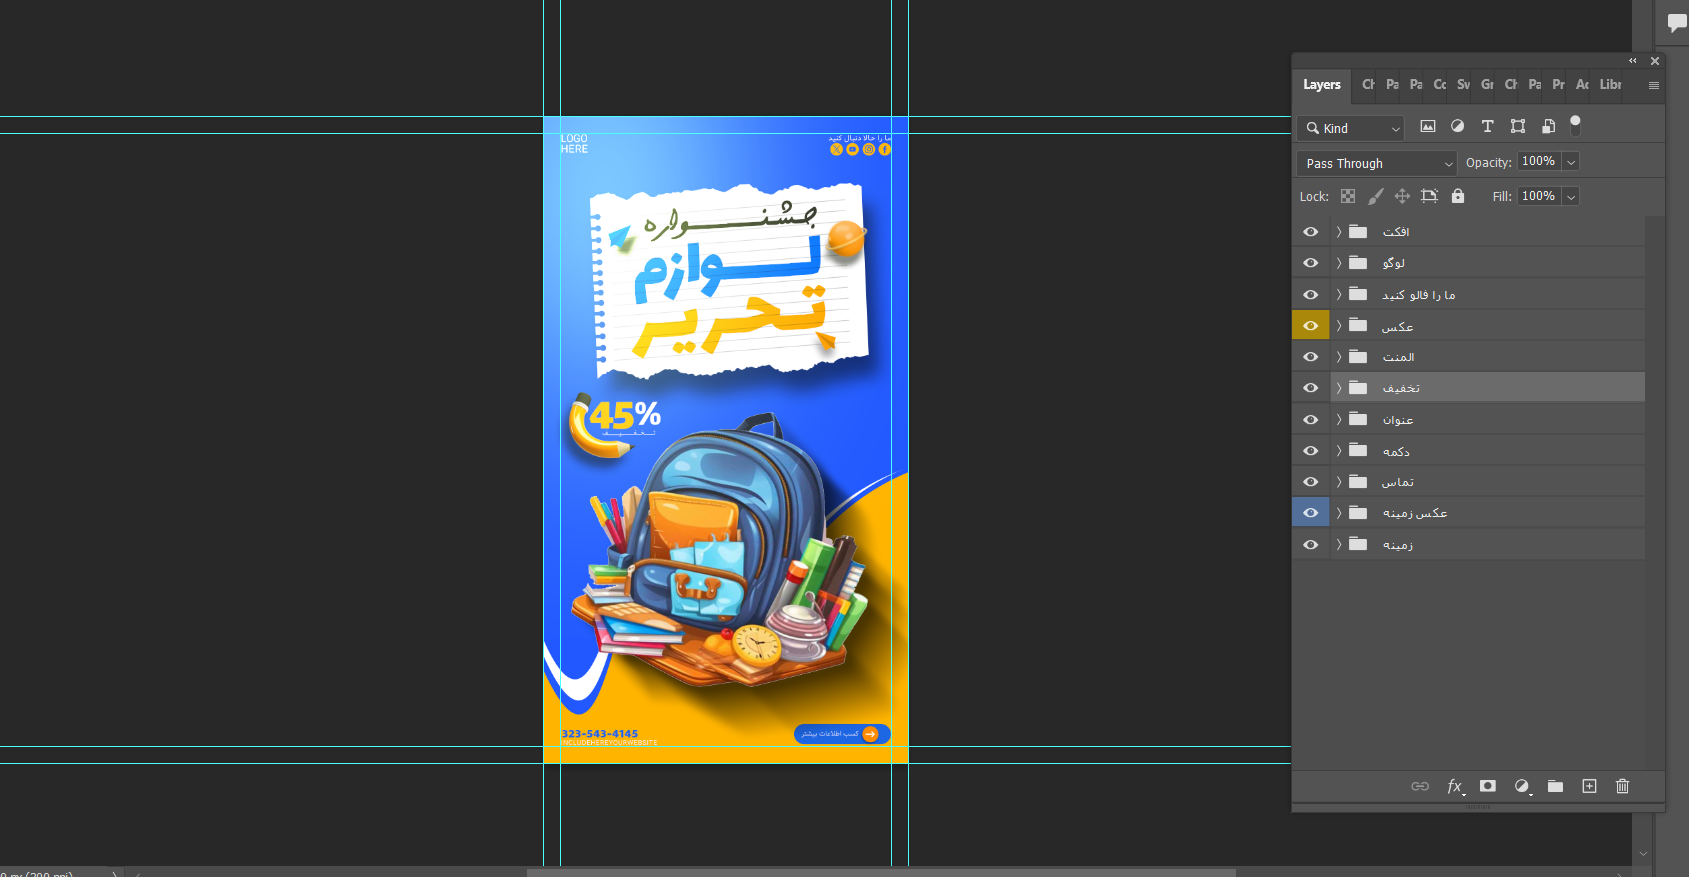Switch to the Layers tab

(x=1322, y=85)
